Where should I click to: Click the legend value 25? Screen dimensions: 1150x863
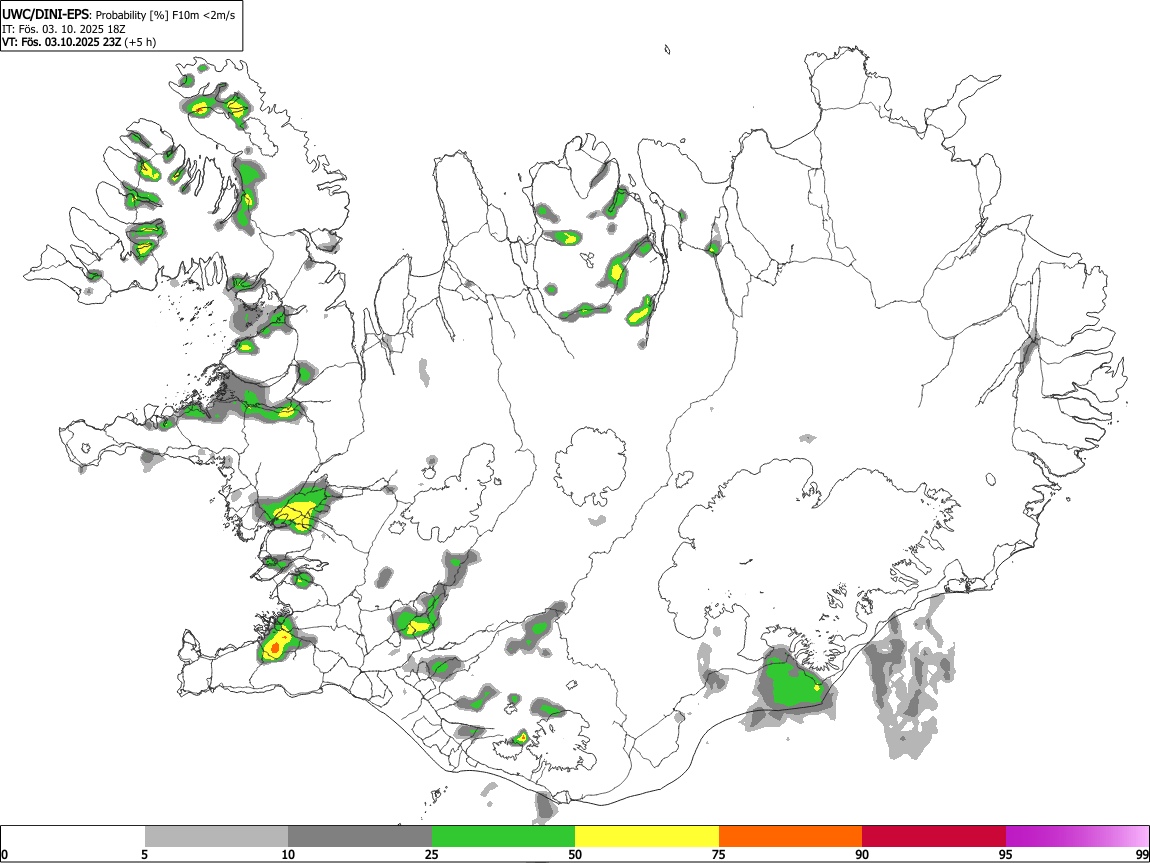tap(432, 855)
